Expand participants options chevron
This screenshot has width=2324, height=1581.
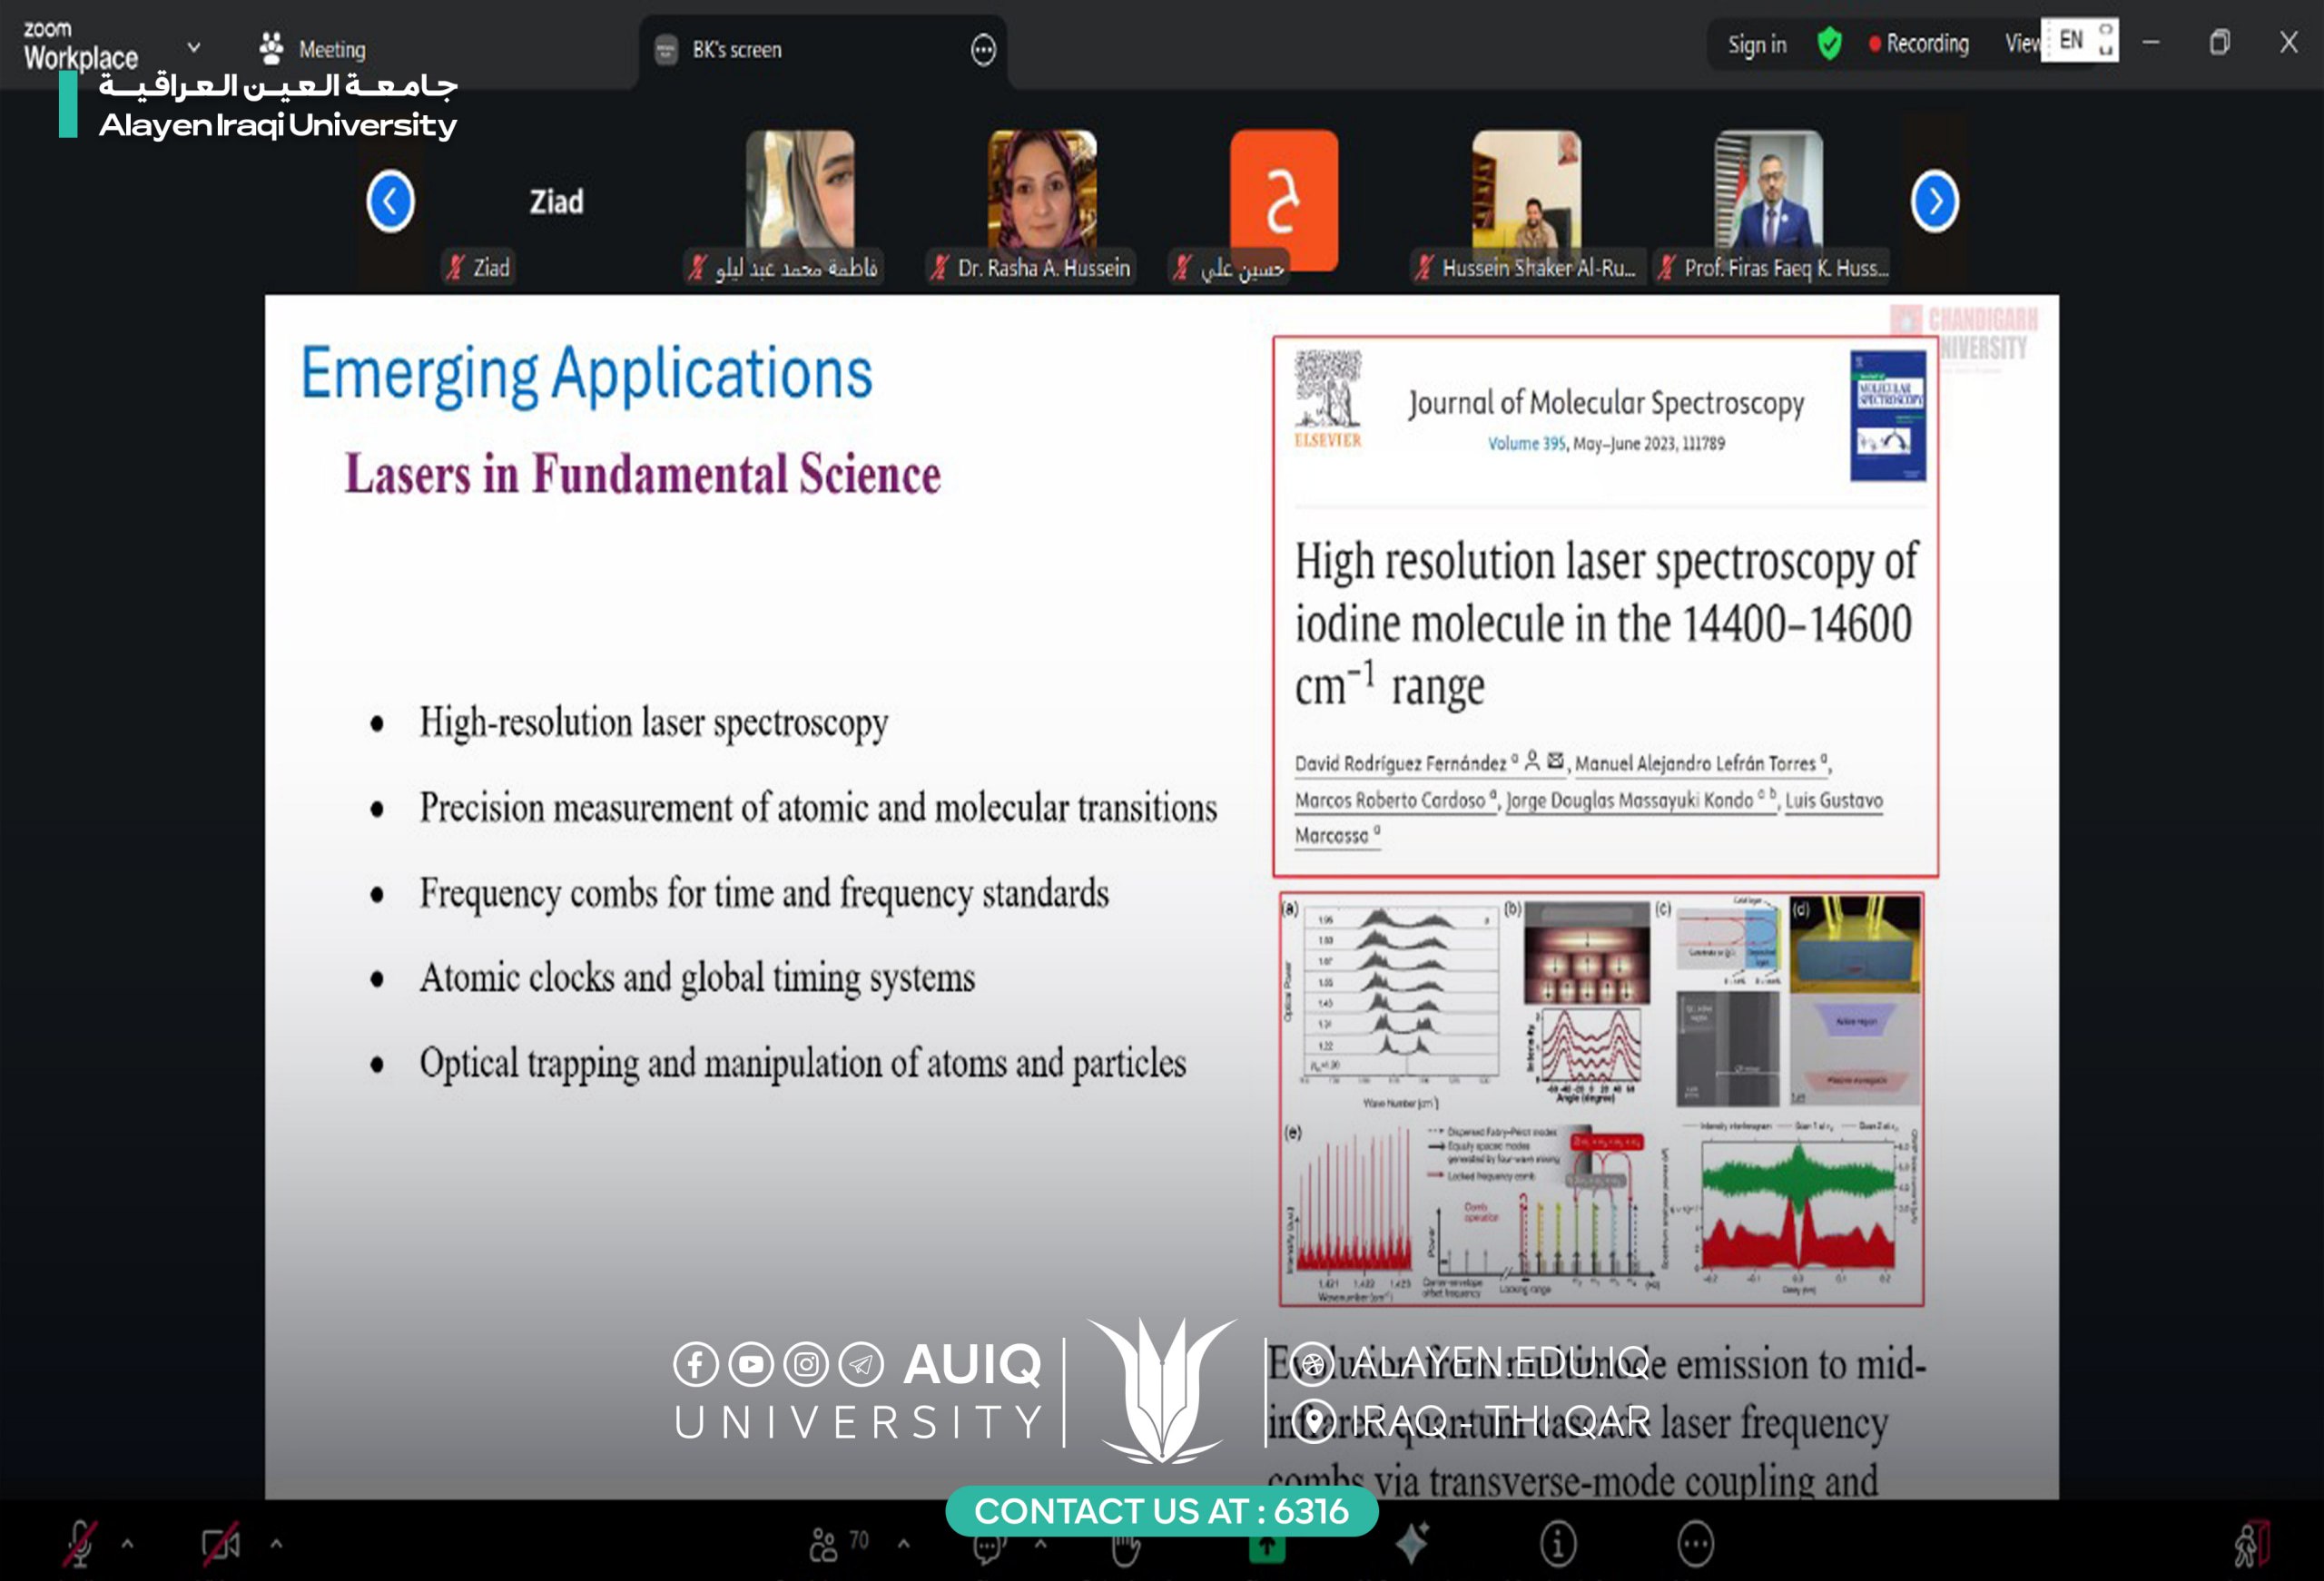coord(904,1544)
